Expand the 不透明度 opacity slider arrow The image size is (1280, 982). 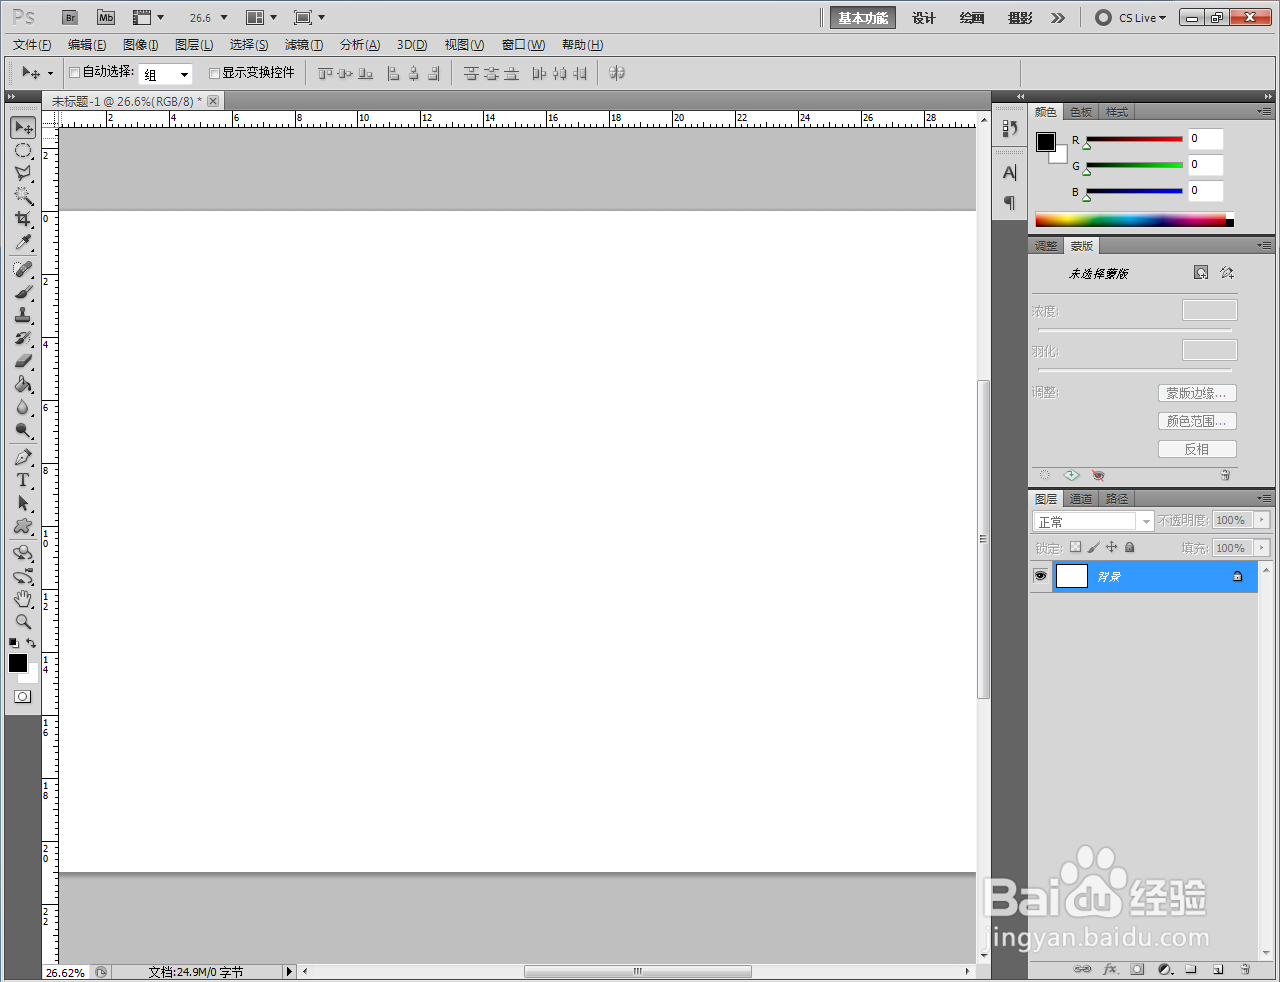point(1262,520)
